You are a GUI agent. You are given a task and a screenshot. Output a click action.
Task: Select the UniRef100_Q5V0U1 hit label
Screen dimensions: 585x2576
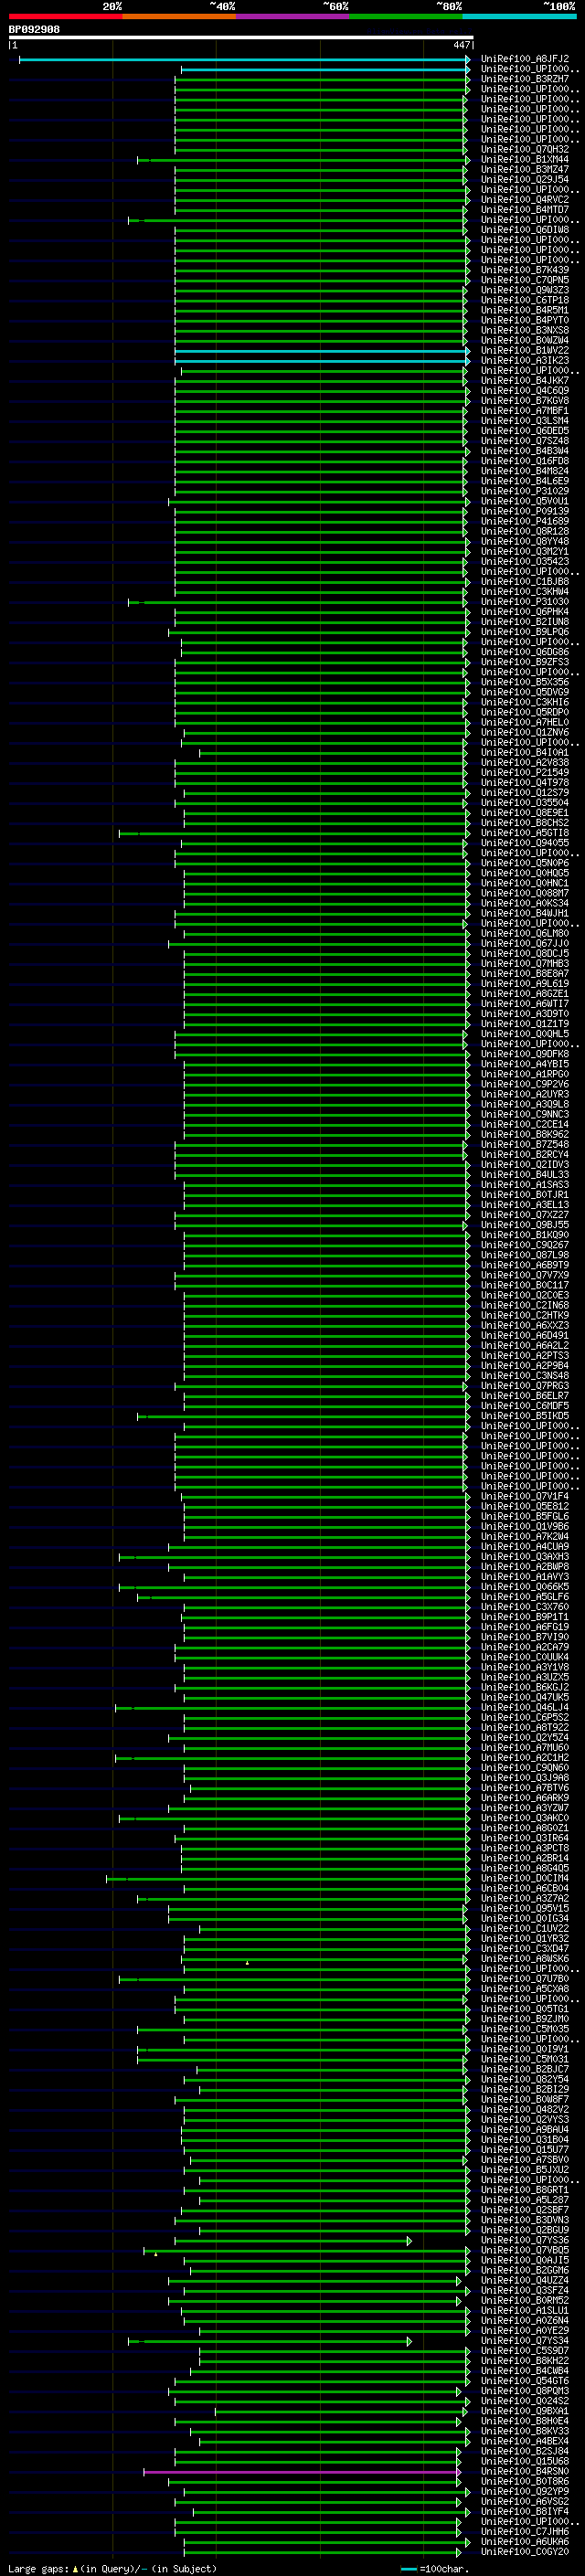click(525, 502)
